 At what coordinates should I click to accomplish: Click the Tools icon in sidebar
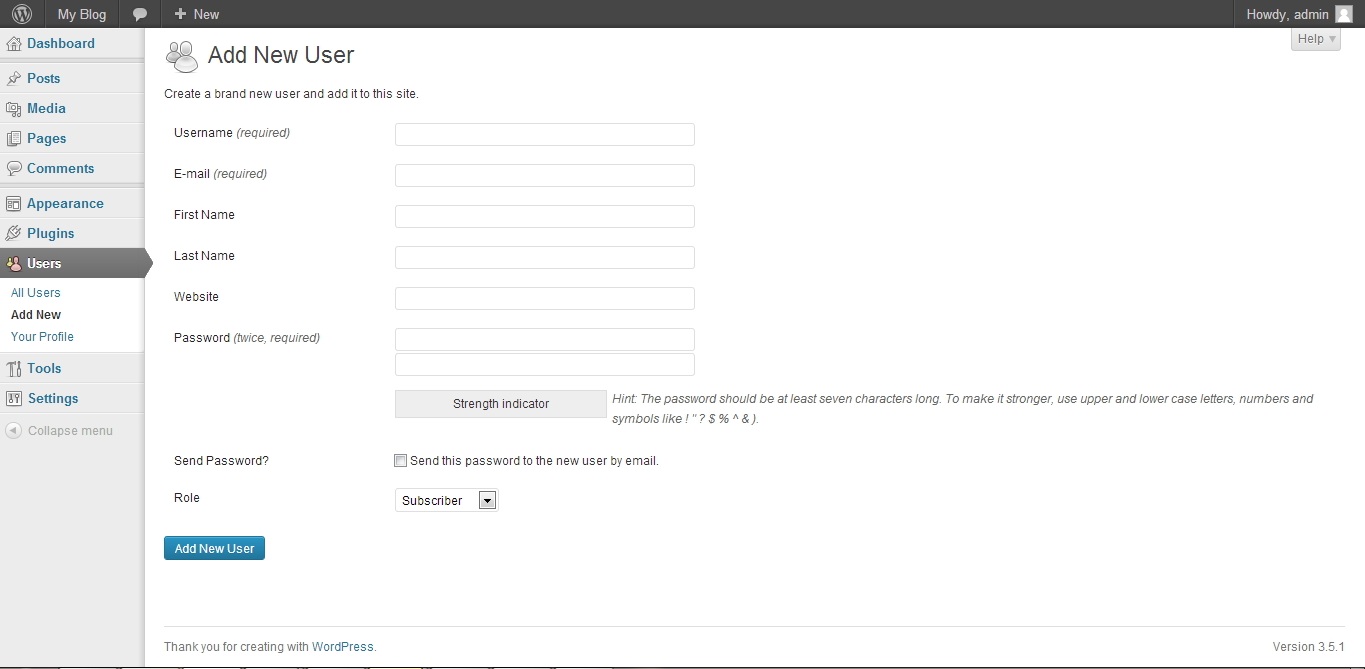[14, 369]
